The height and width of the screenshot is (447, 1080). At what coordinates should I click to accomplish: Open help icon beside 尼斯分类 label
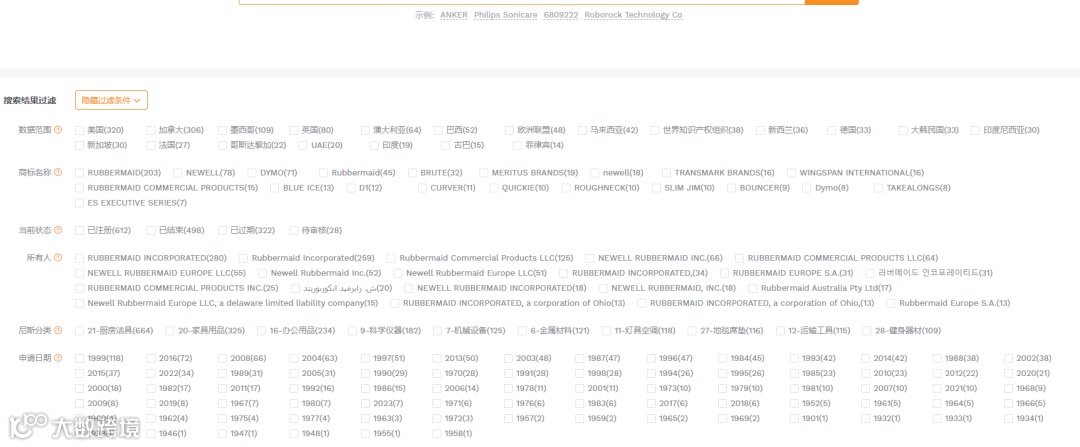tap(58, 331)
